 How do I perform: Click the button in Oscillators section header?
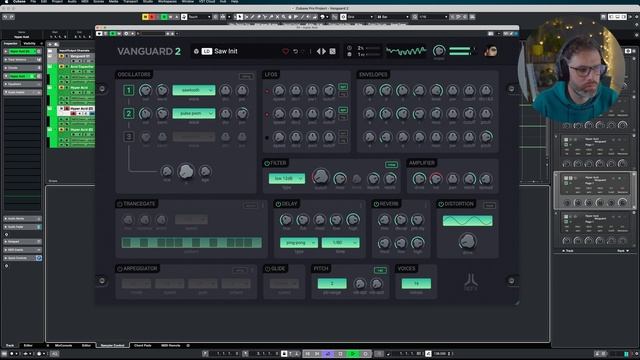(x=246, y=76)
